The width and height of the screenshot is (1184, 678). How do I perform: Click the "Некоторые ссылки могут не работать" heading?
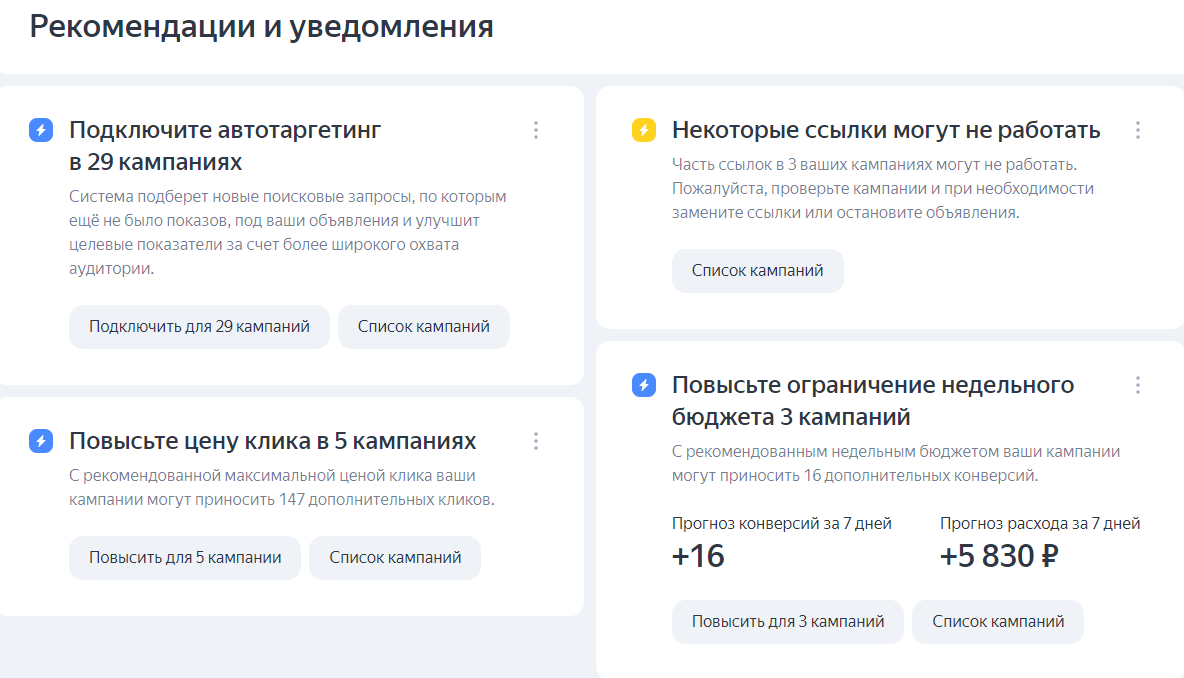coord(885,130)
